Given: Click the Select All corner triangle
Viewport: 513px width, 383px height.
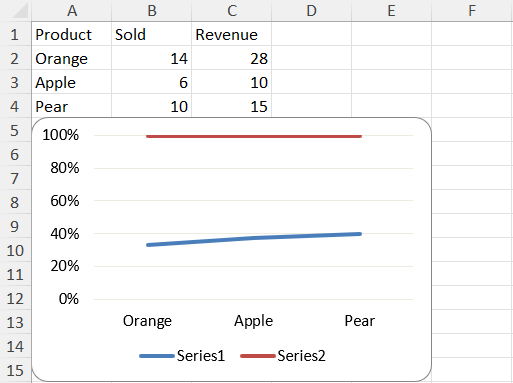Looking at the screenshot, I should (20, 11).
